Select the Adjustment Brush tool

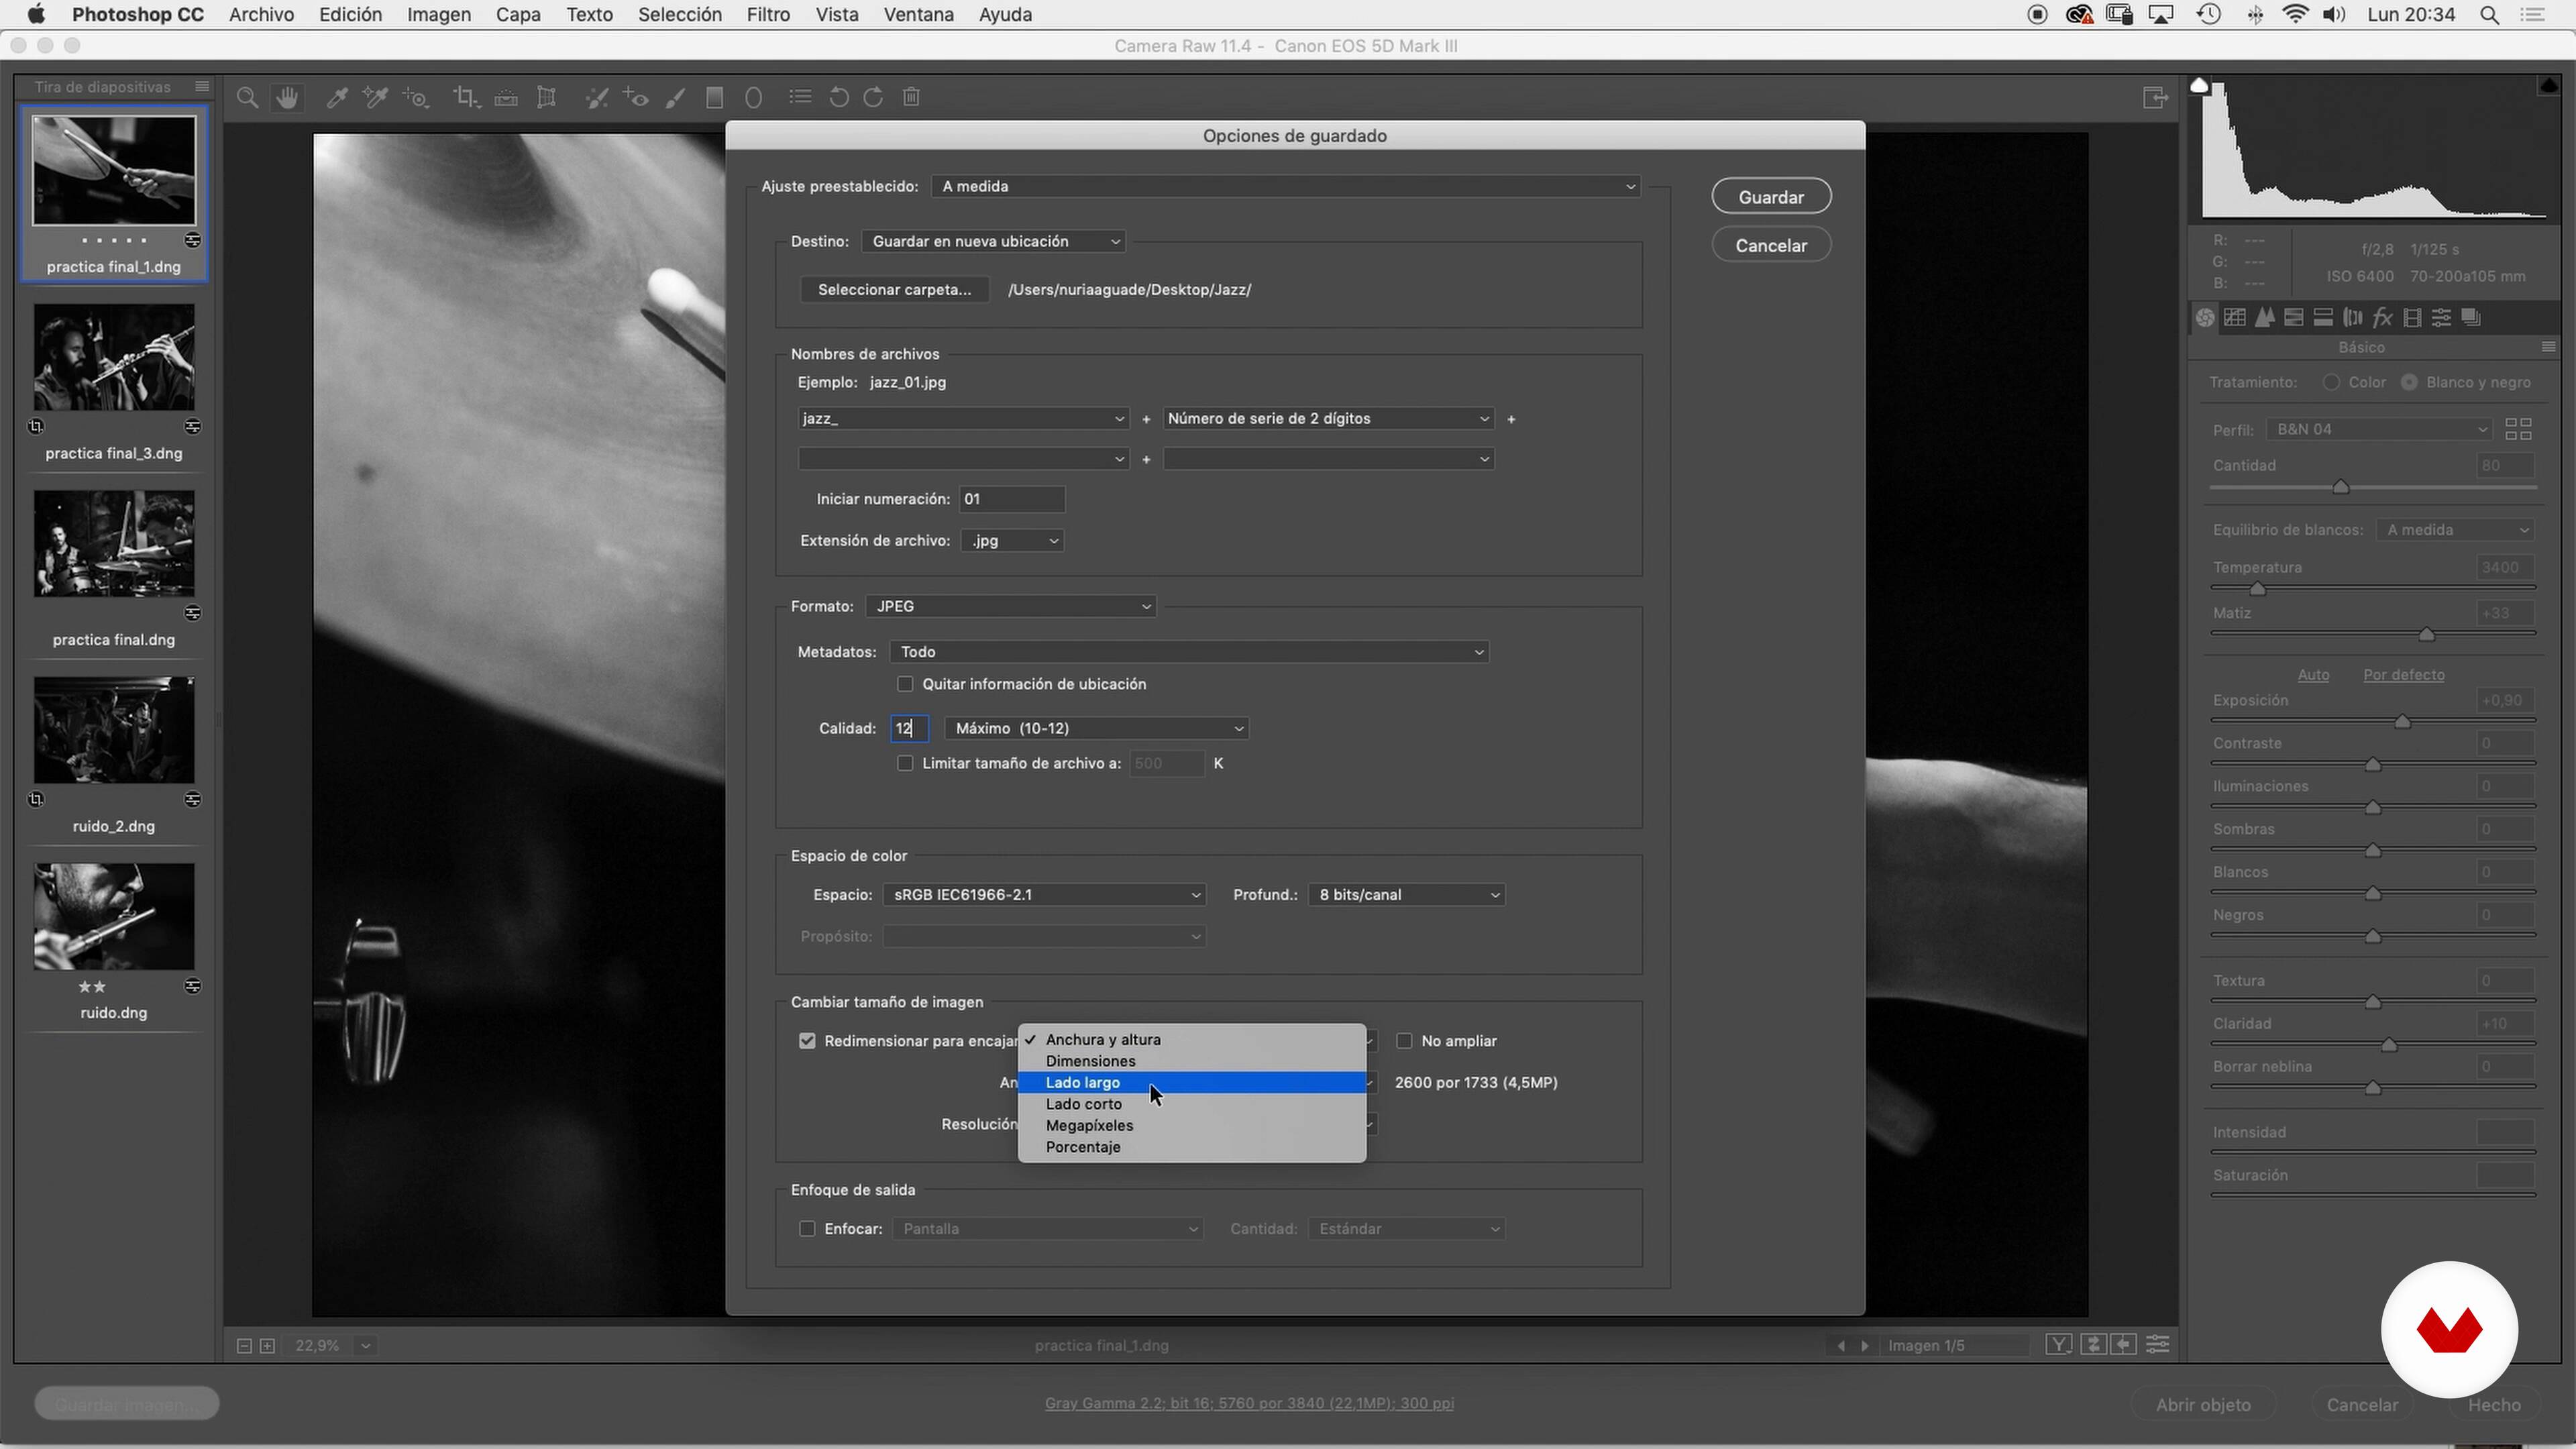[x=676, y=97]
